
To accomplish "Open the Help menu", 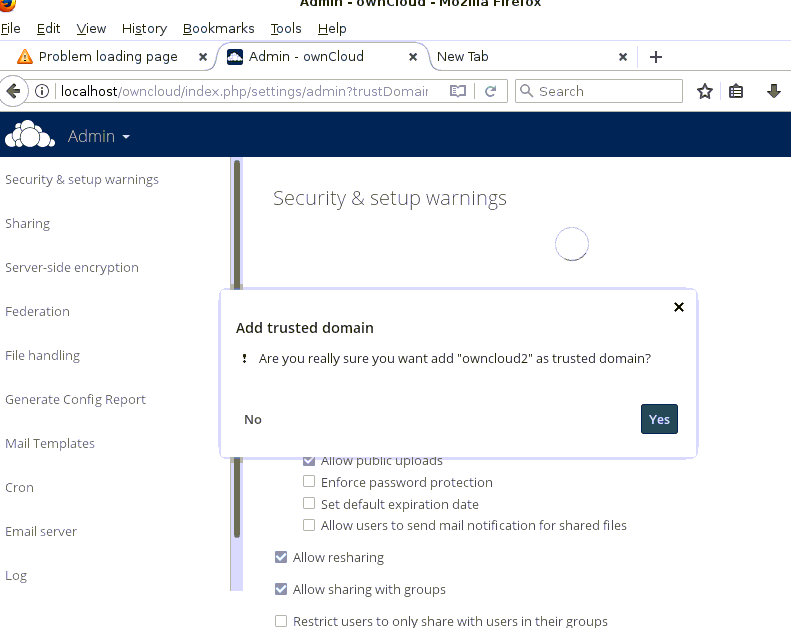I will 332,29.
